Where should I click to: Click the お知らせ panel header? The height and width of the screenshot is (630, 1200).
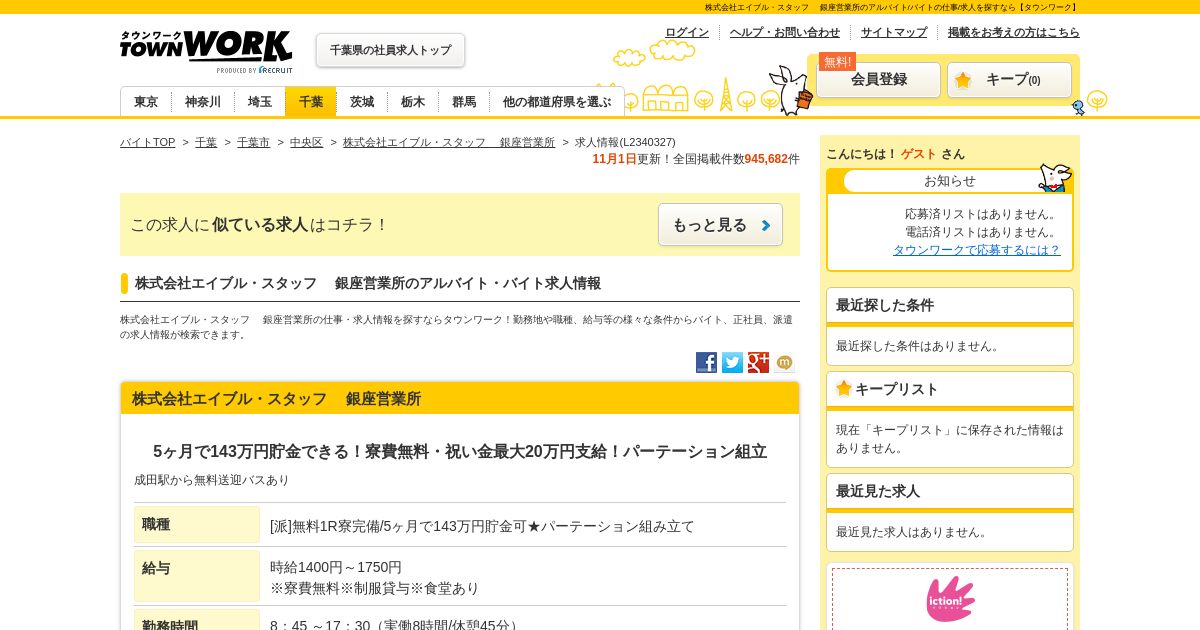[x=950, y=181]
